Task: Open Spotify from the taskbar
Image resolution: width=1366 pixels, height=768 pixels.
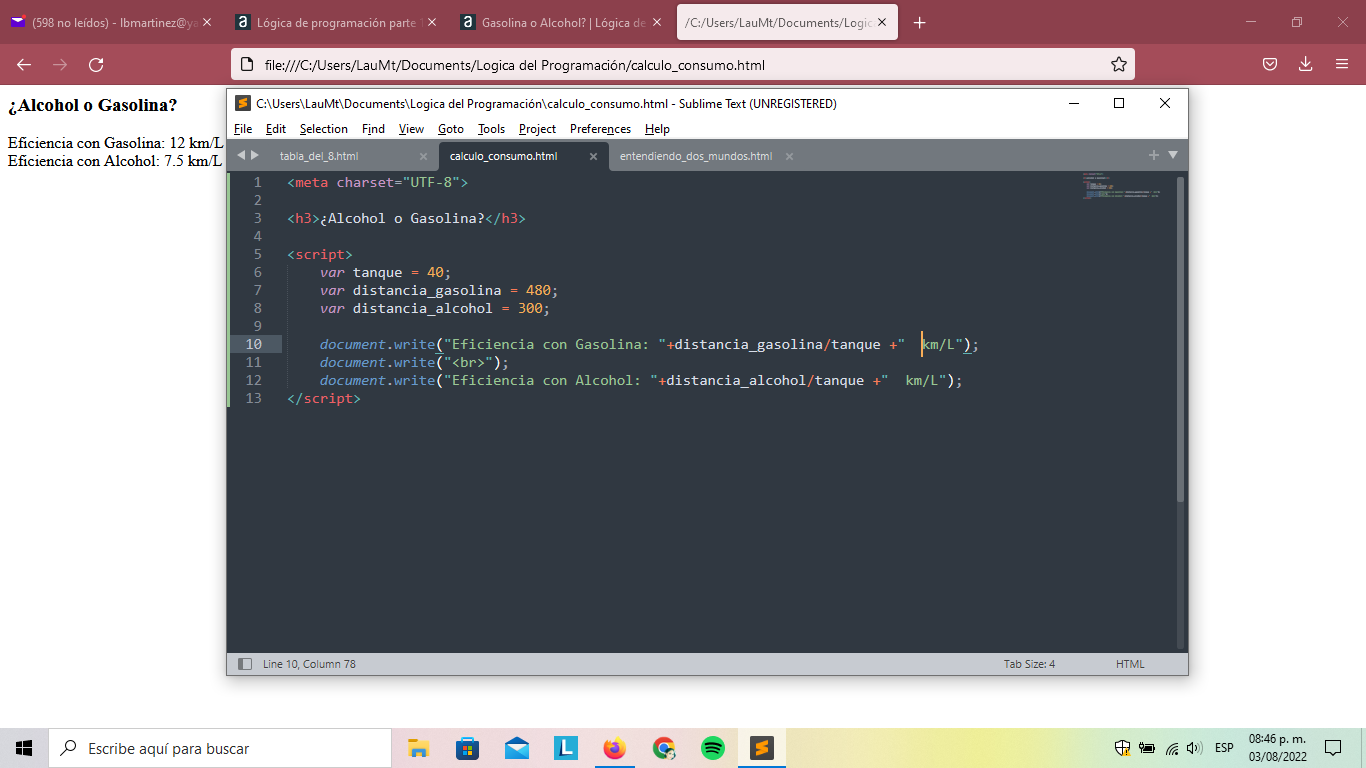Action: pos(712,748)
